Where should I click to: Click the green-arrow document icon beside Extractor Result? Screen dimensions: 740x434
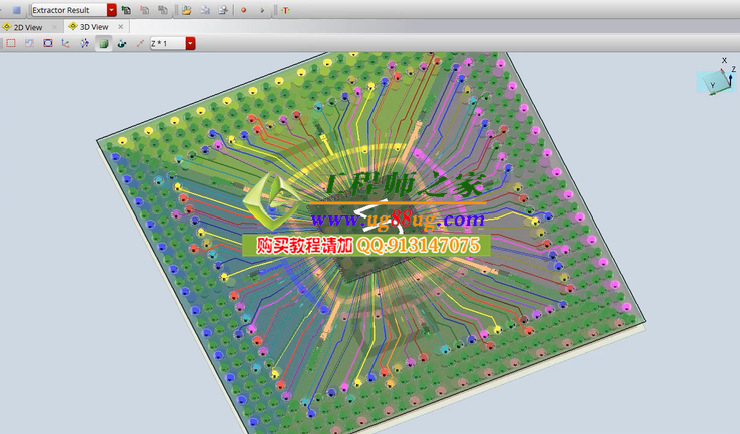126,9
